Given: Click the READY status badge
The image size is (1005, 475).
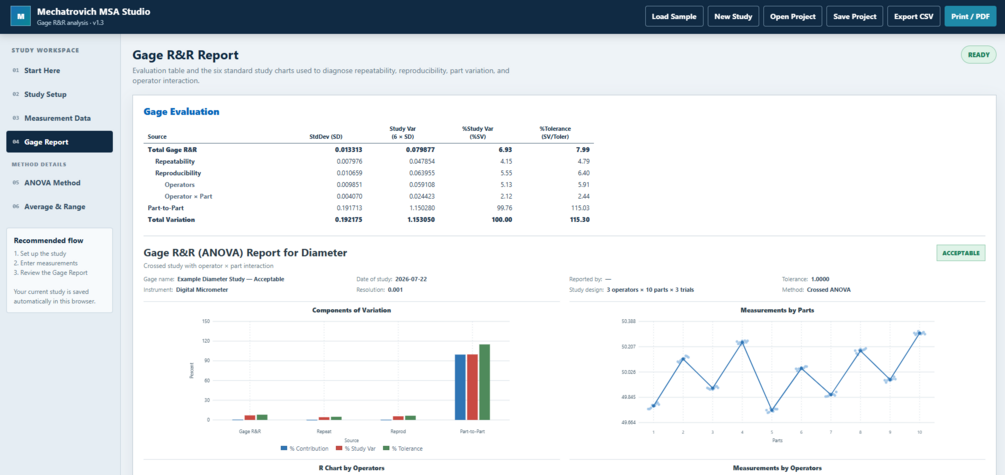Looking at the screenshot, I should tap(978, 55).
